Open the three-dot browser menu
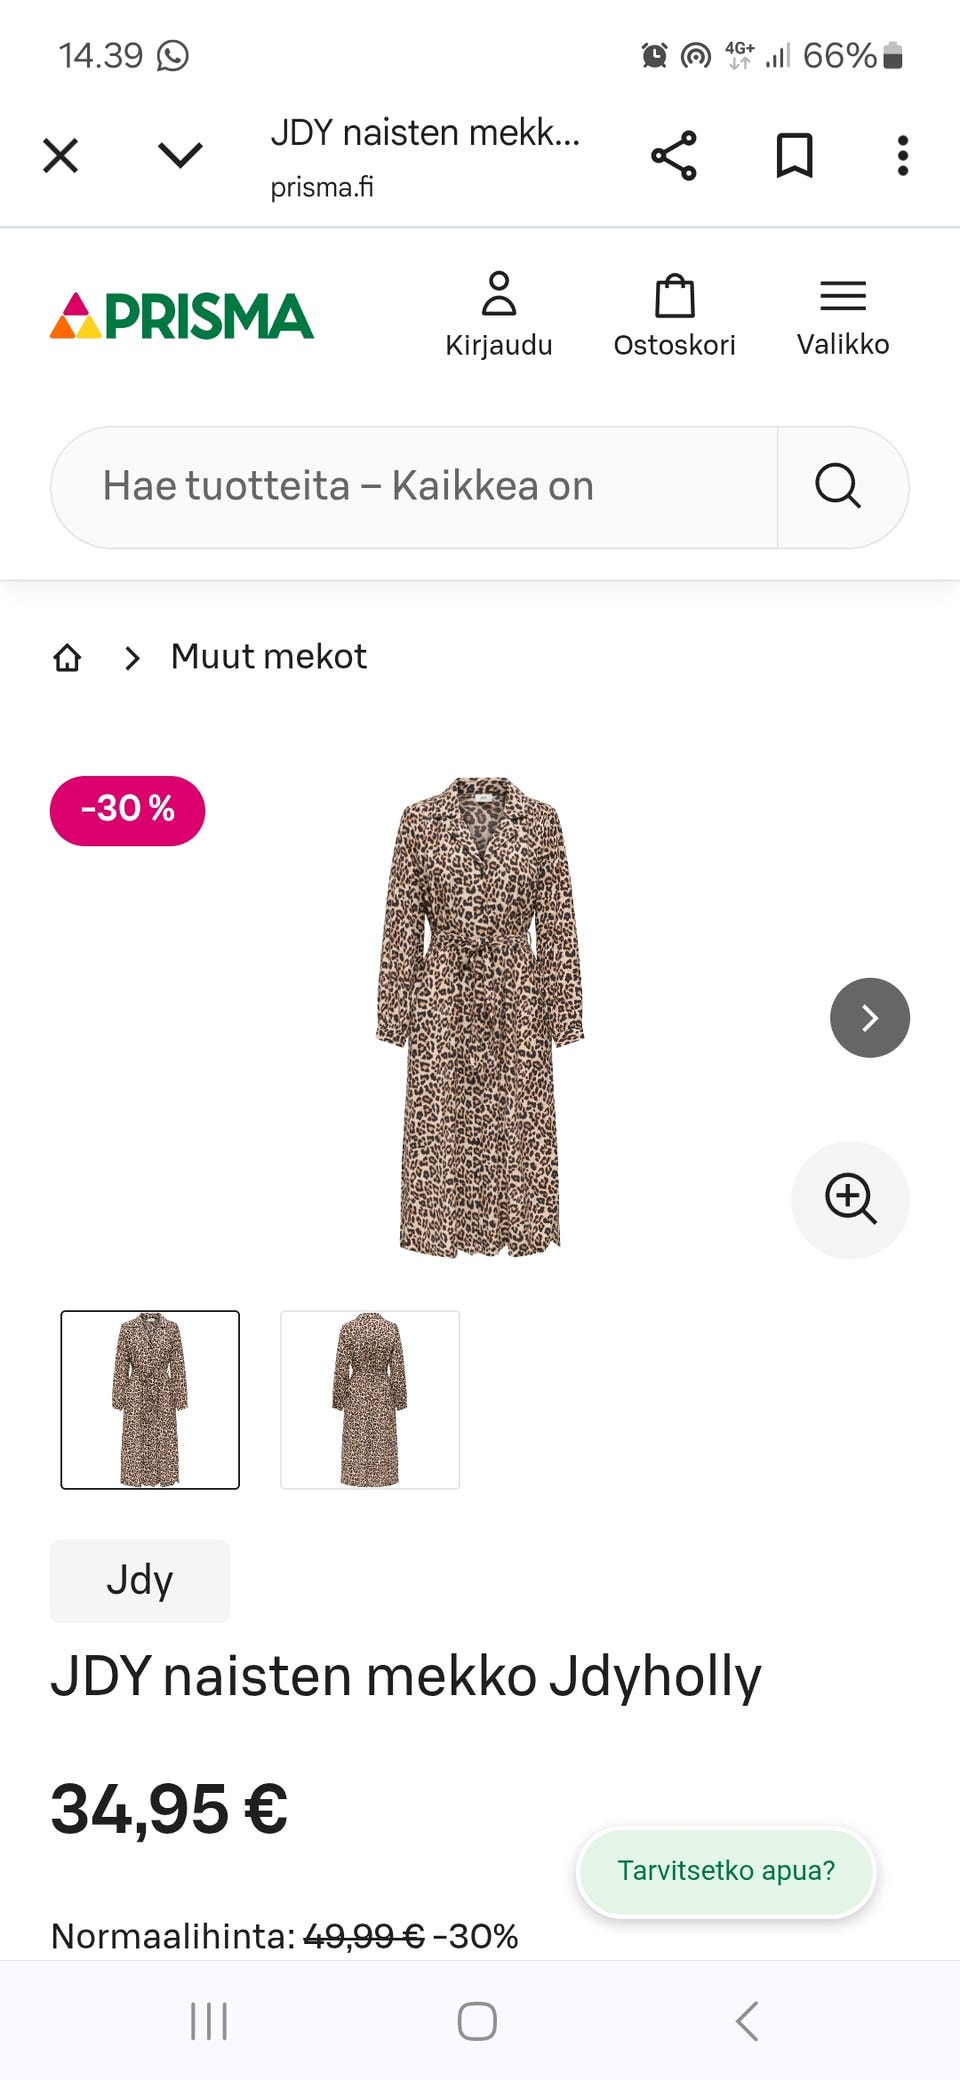960x2080 pixels. click(x=902, y=156)
